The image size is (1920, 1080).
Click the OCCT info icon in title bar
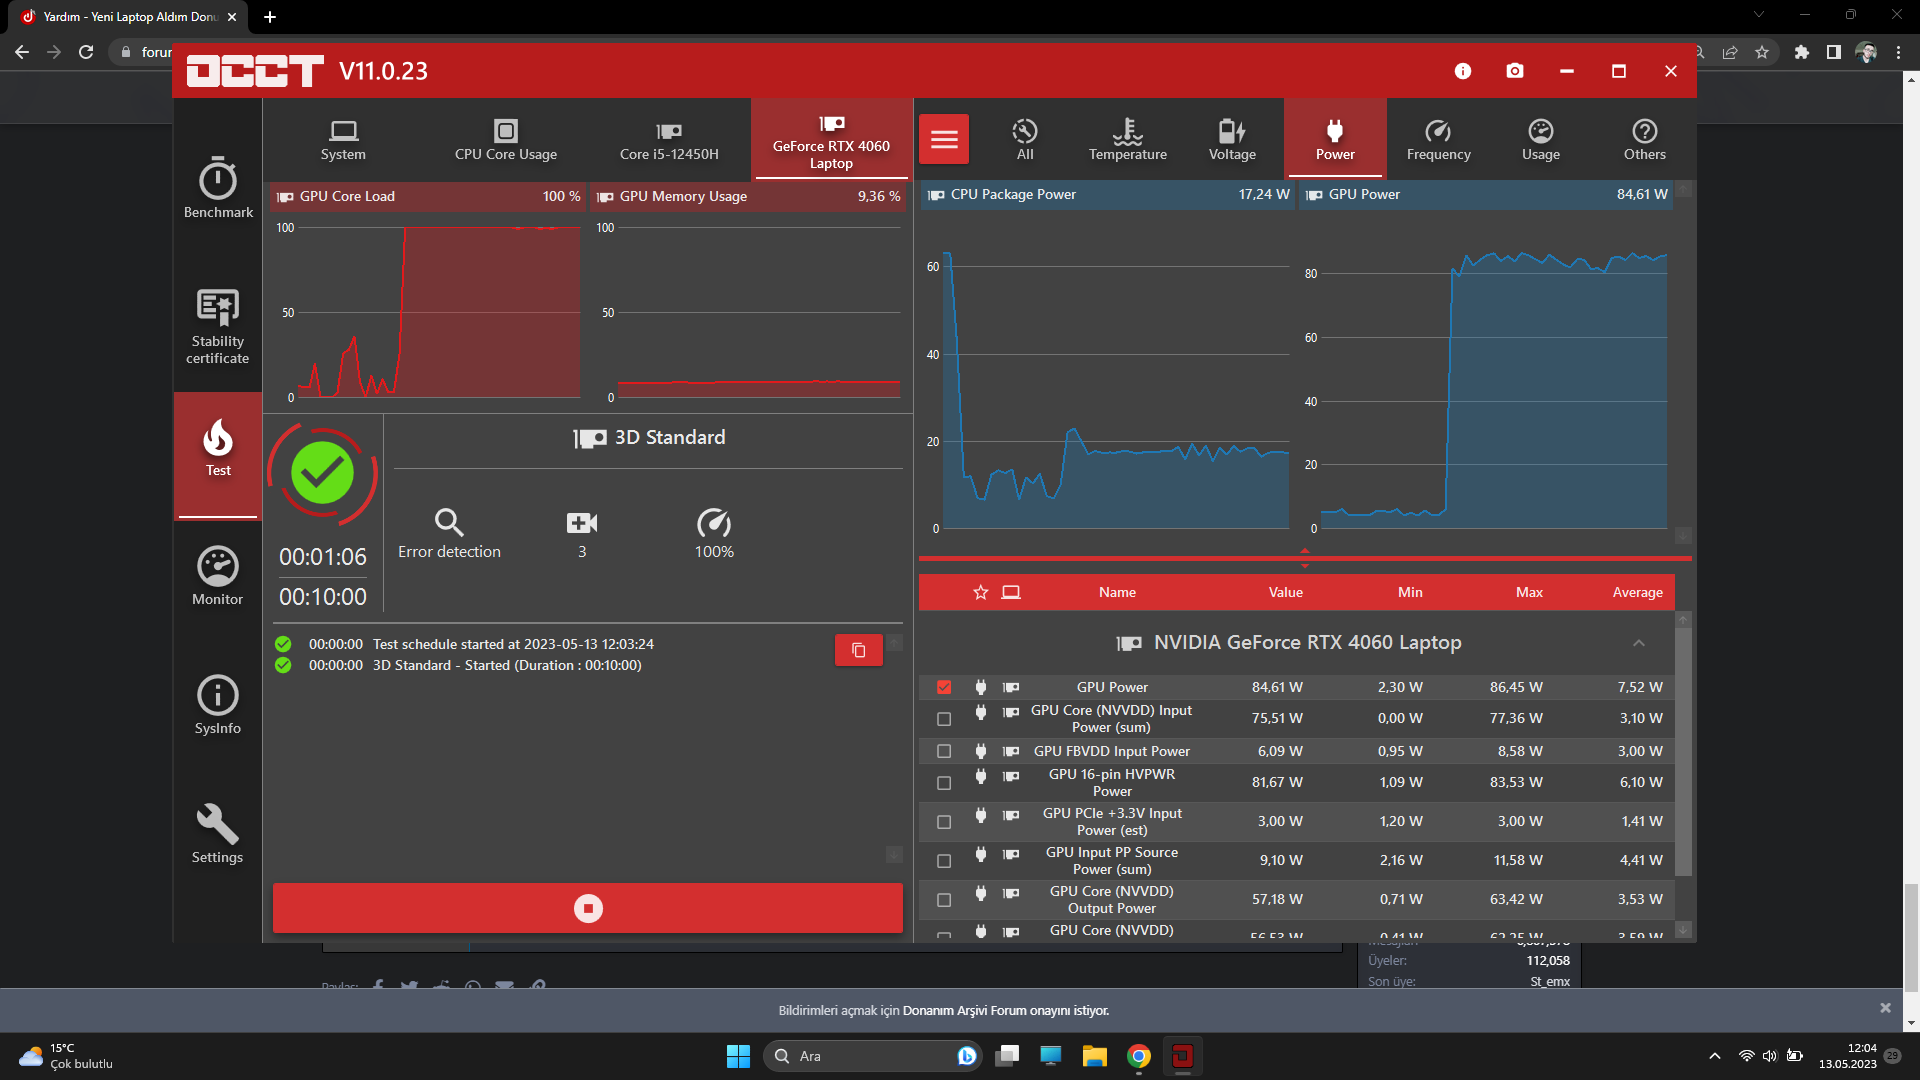[1463, 71]
